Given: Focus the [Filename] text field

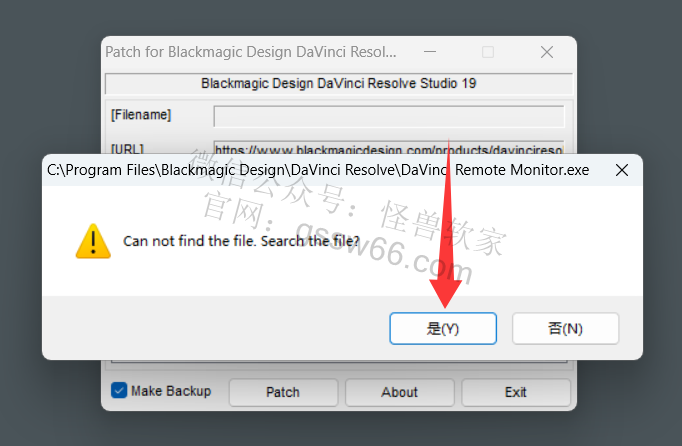Looking at the screenshot, I should 389,116.
